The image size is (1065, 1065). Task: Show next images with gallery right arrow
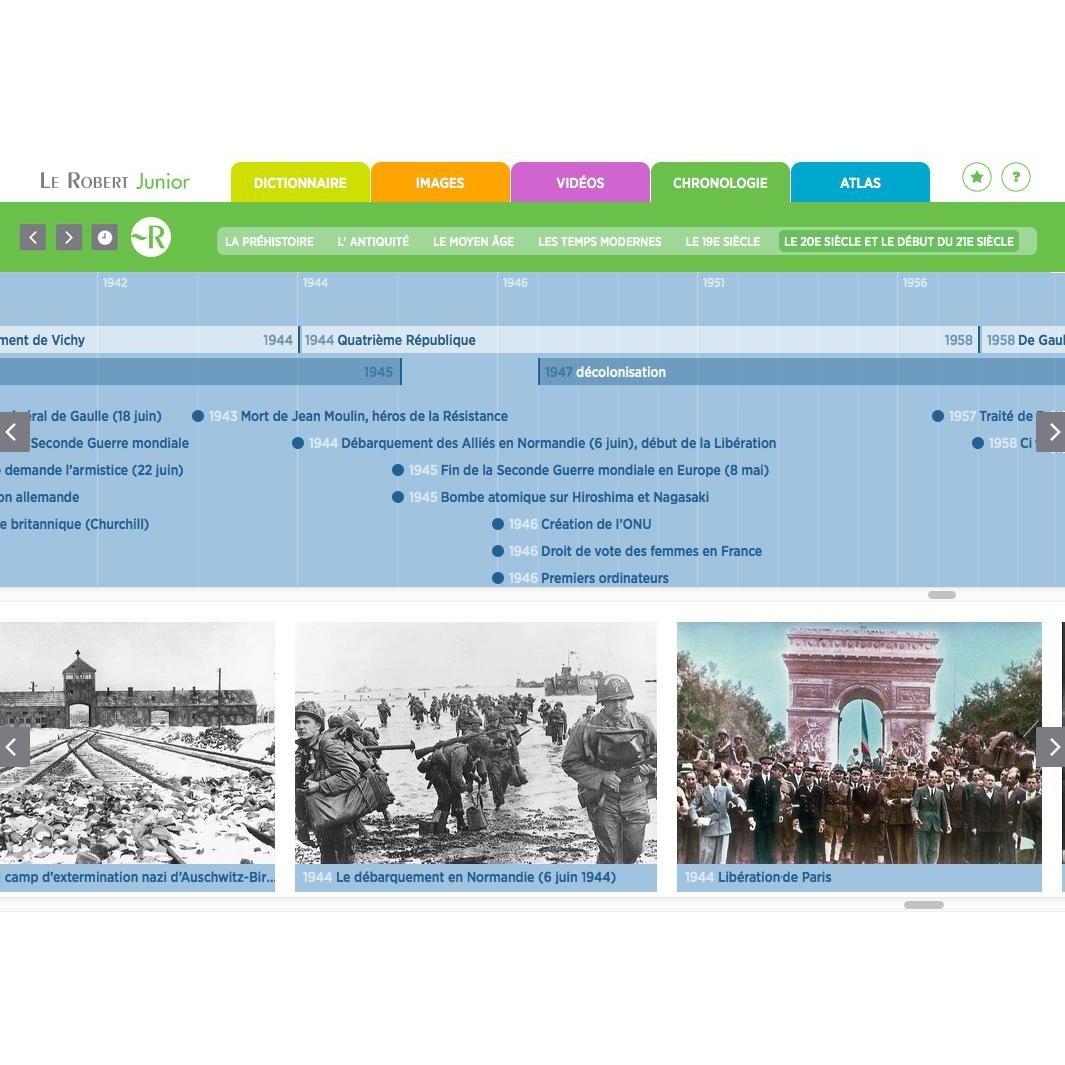(x=1052, y=746)
